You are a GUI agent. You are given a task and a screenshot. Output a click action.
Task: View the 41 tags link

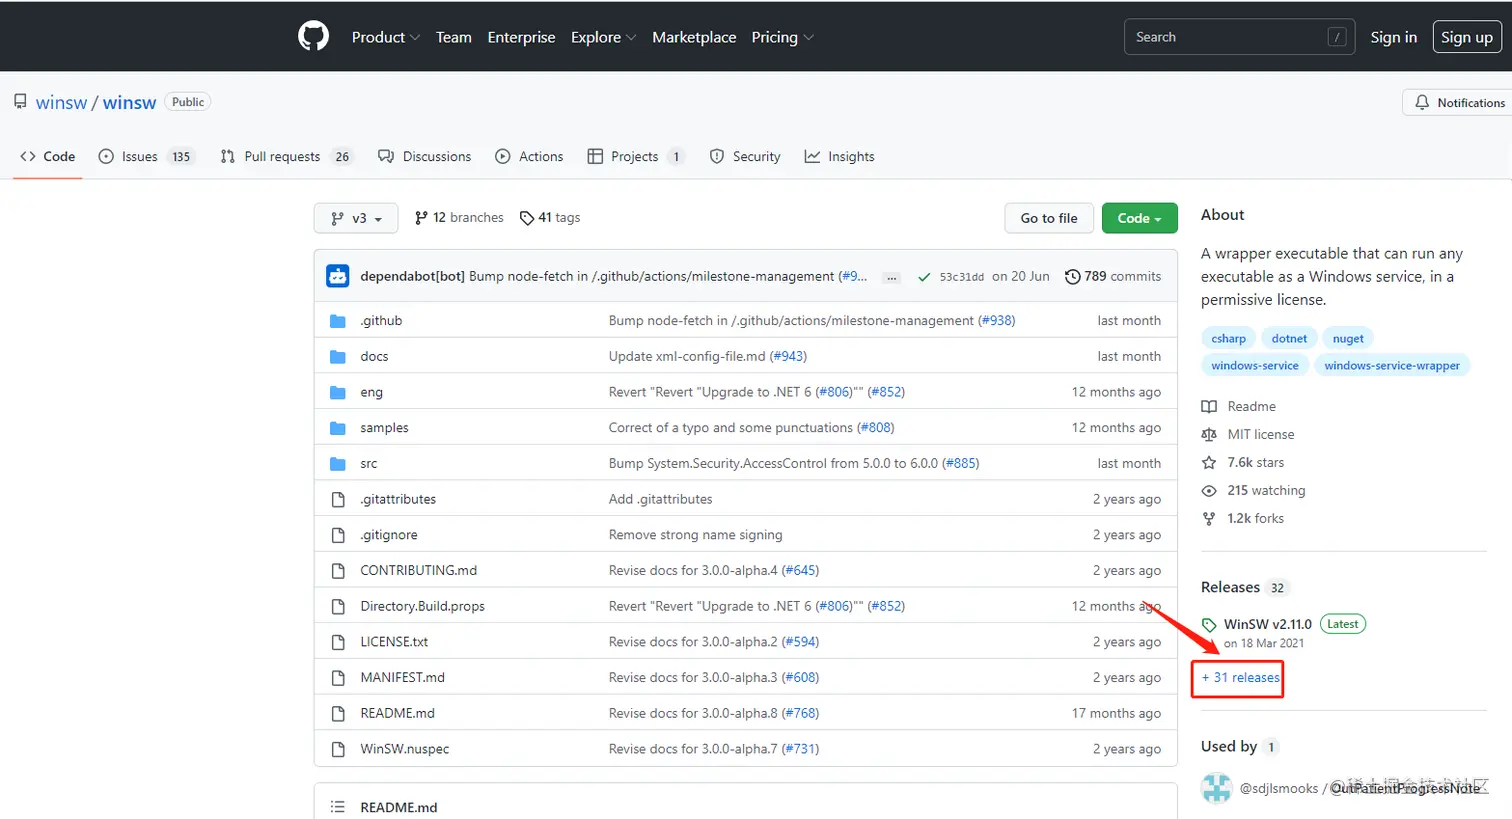pyautogui.click(x=550, y=217)
